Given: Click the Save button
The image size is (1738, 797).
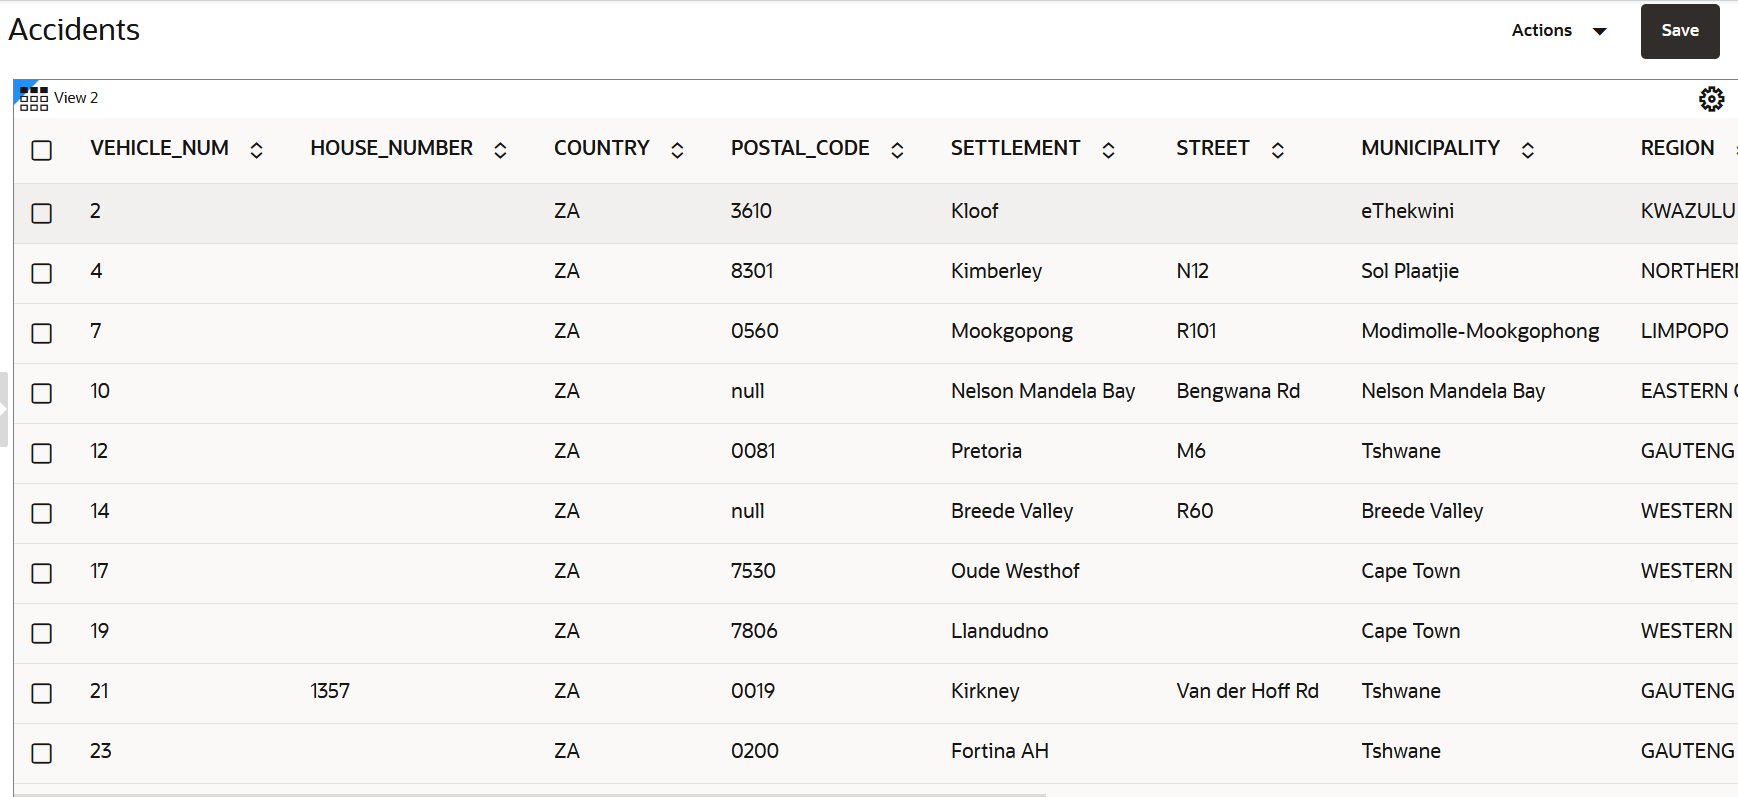Looking at the screenshot, I should 1680,31.
